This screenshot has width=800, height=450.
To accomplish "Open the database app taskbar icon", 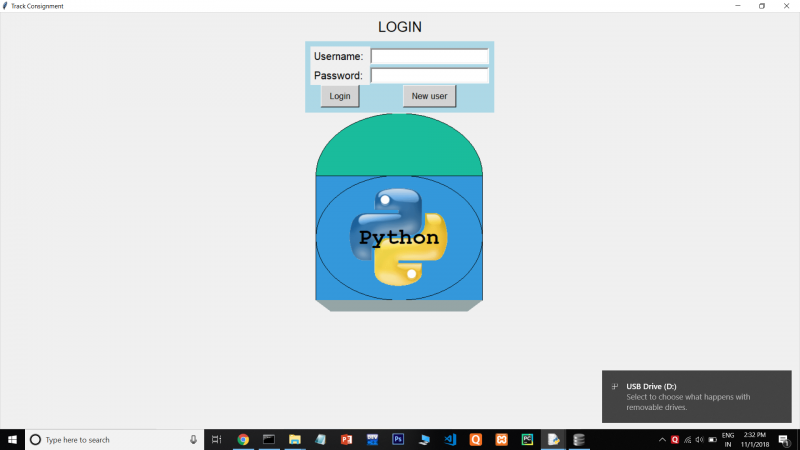I will tap(579, 439).
